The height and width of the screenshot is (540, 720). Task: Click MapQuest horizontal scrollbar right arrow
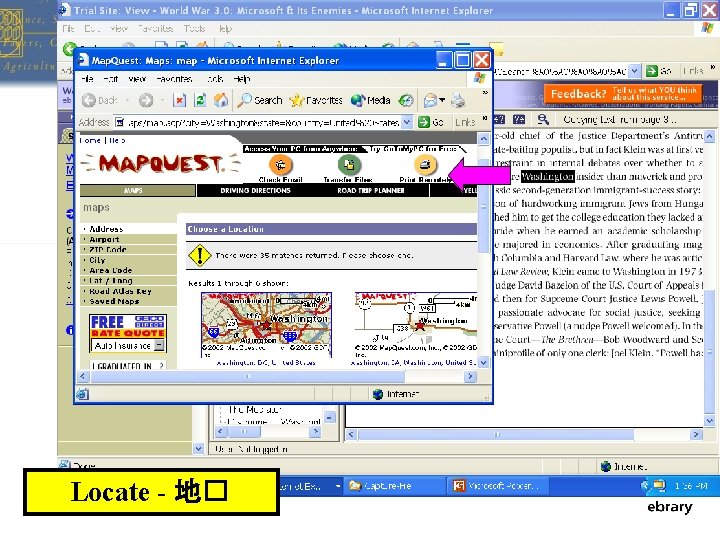tap(470, 377)
